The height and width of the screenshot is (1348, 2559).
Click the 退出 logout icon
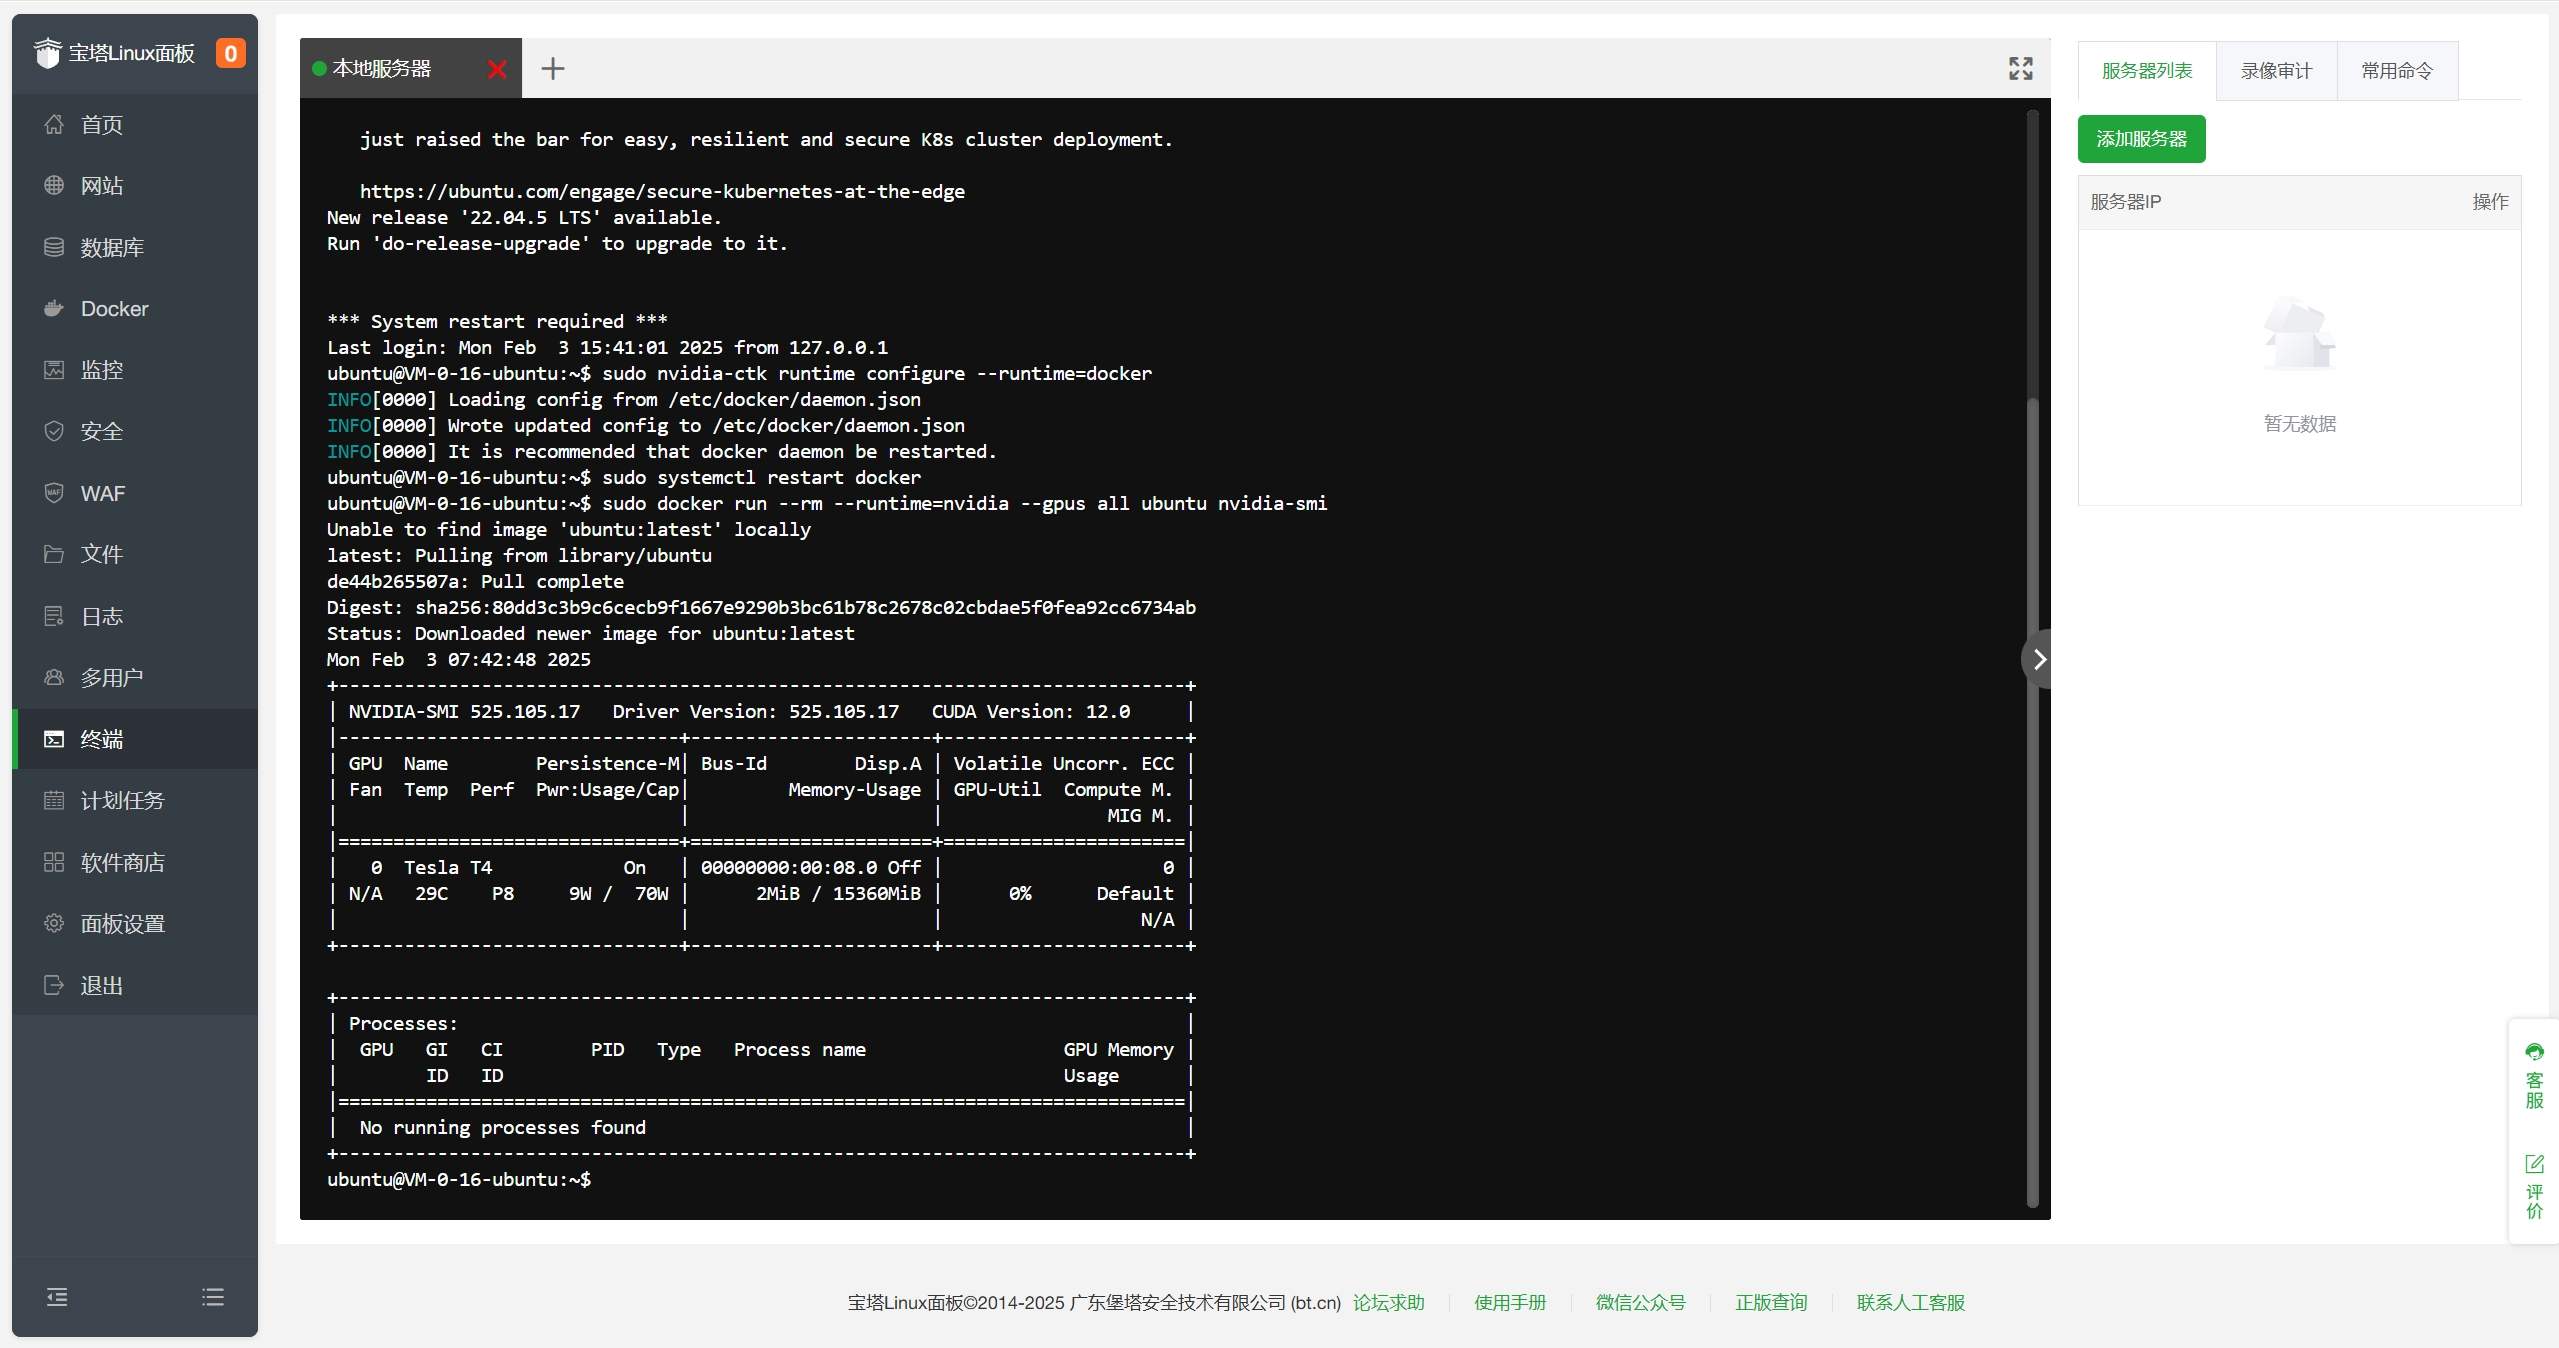tap(54, 985)
